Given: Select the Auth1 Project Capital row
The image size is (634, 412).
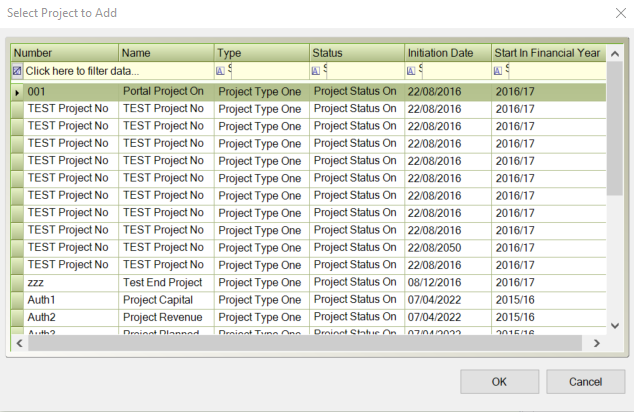Looking at the screenshot, I should click(160, 300).
